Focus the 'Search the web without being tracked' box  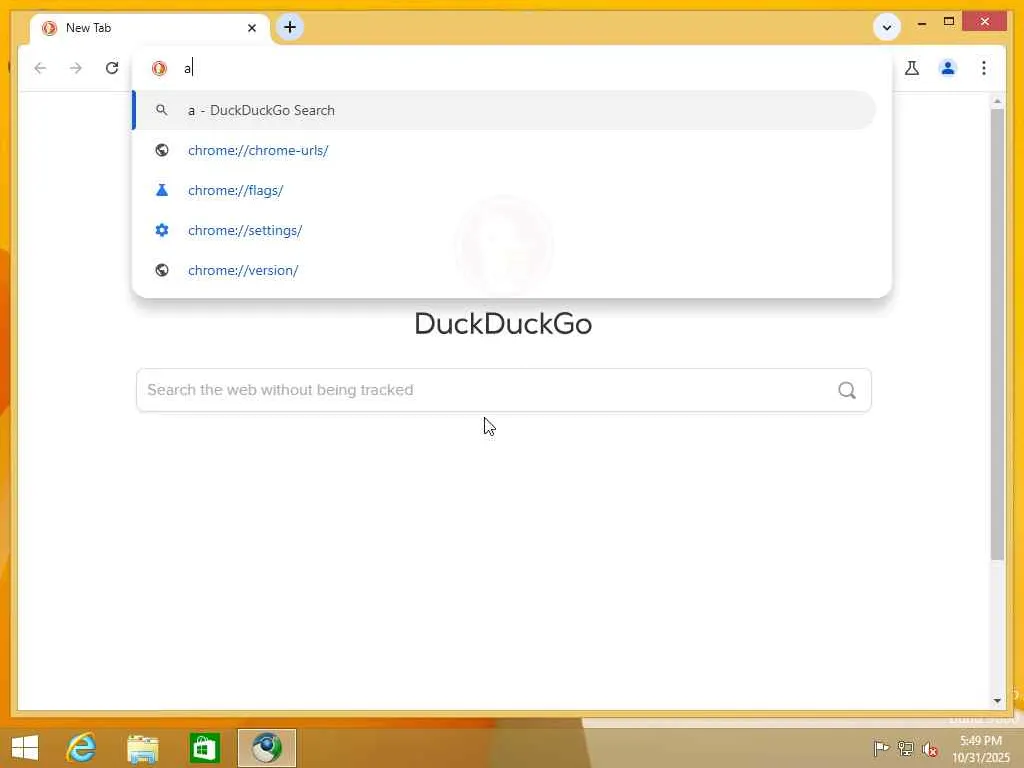tap(504, 390)
